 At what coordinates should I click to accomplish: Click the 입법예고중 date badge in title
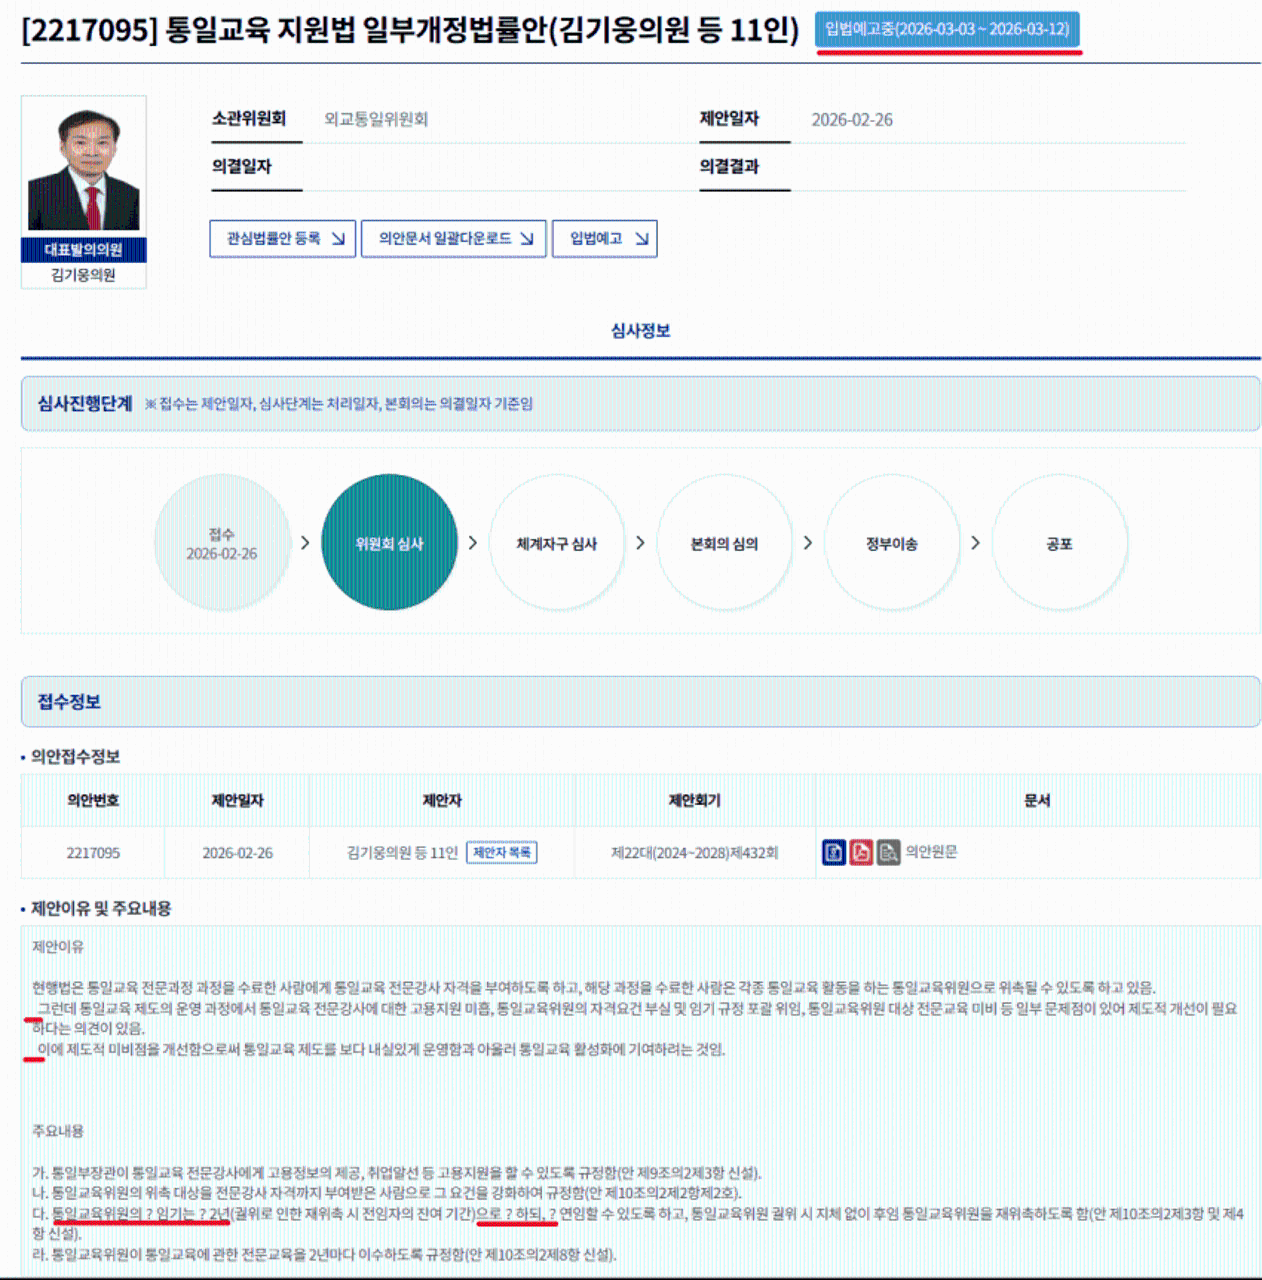click(947, 29)
